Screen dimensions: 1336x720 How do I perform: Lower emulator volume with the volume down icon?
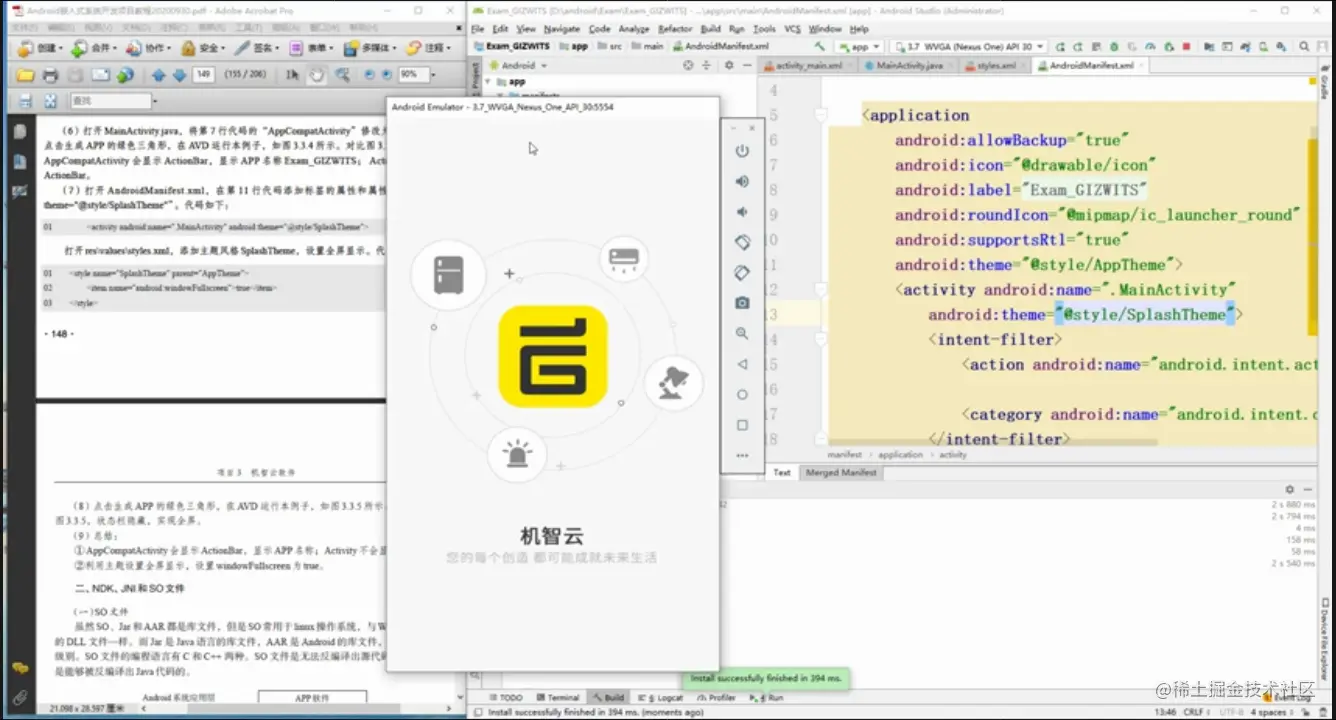pyautogui.click(x=742, y=212)
